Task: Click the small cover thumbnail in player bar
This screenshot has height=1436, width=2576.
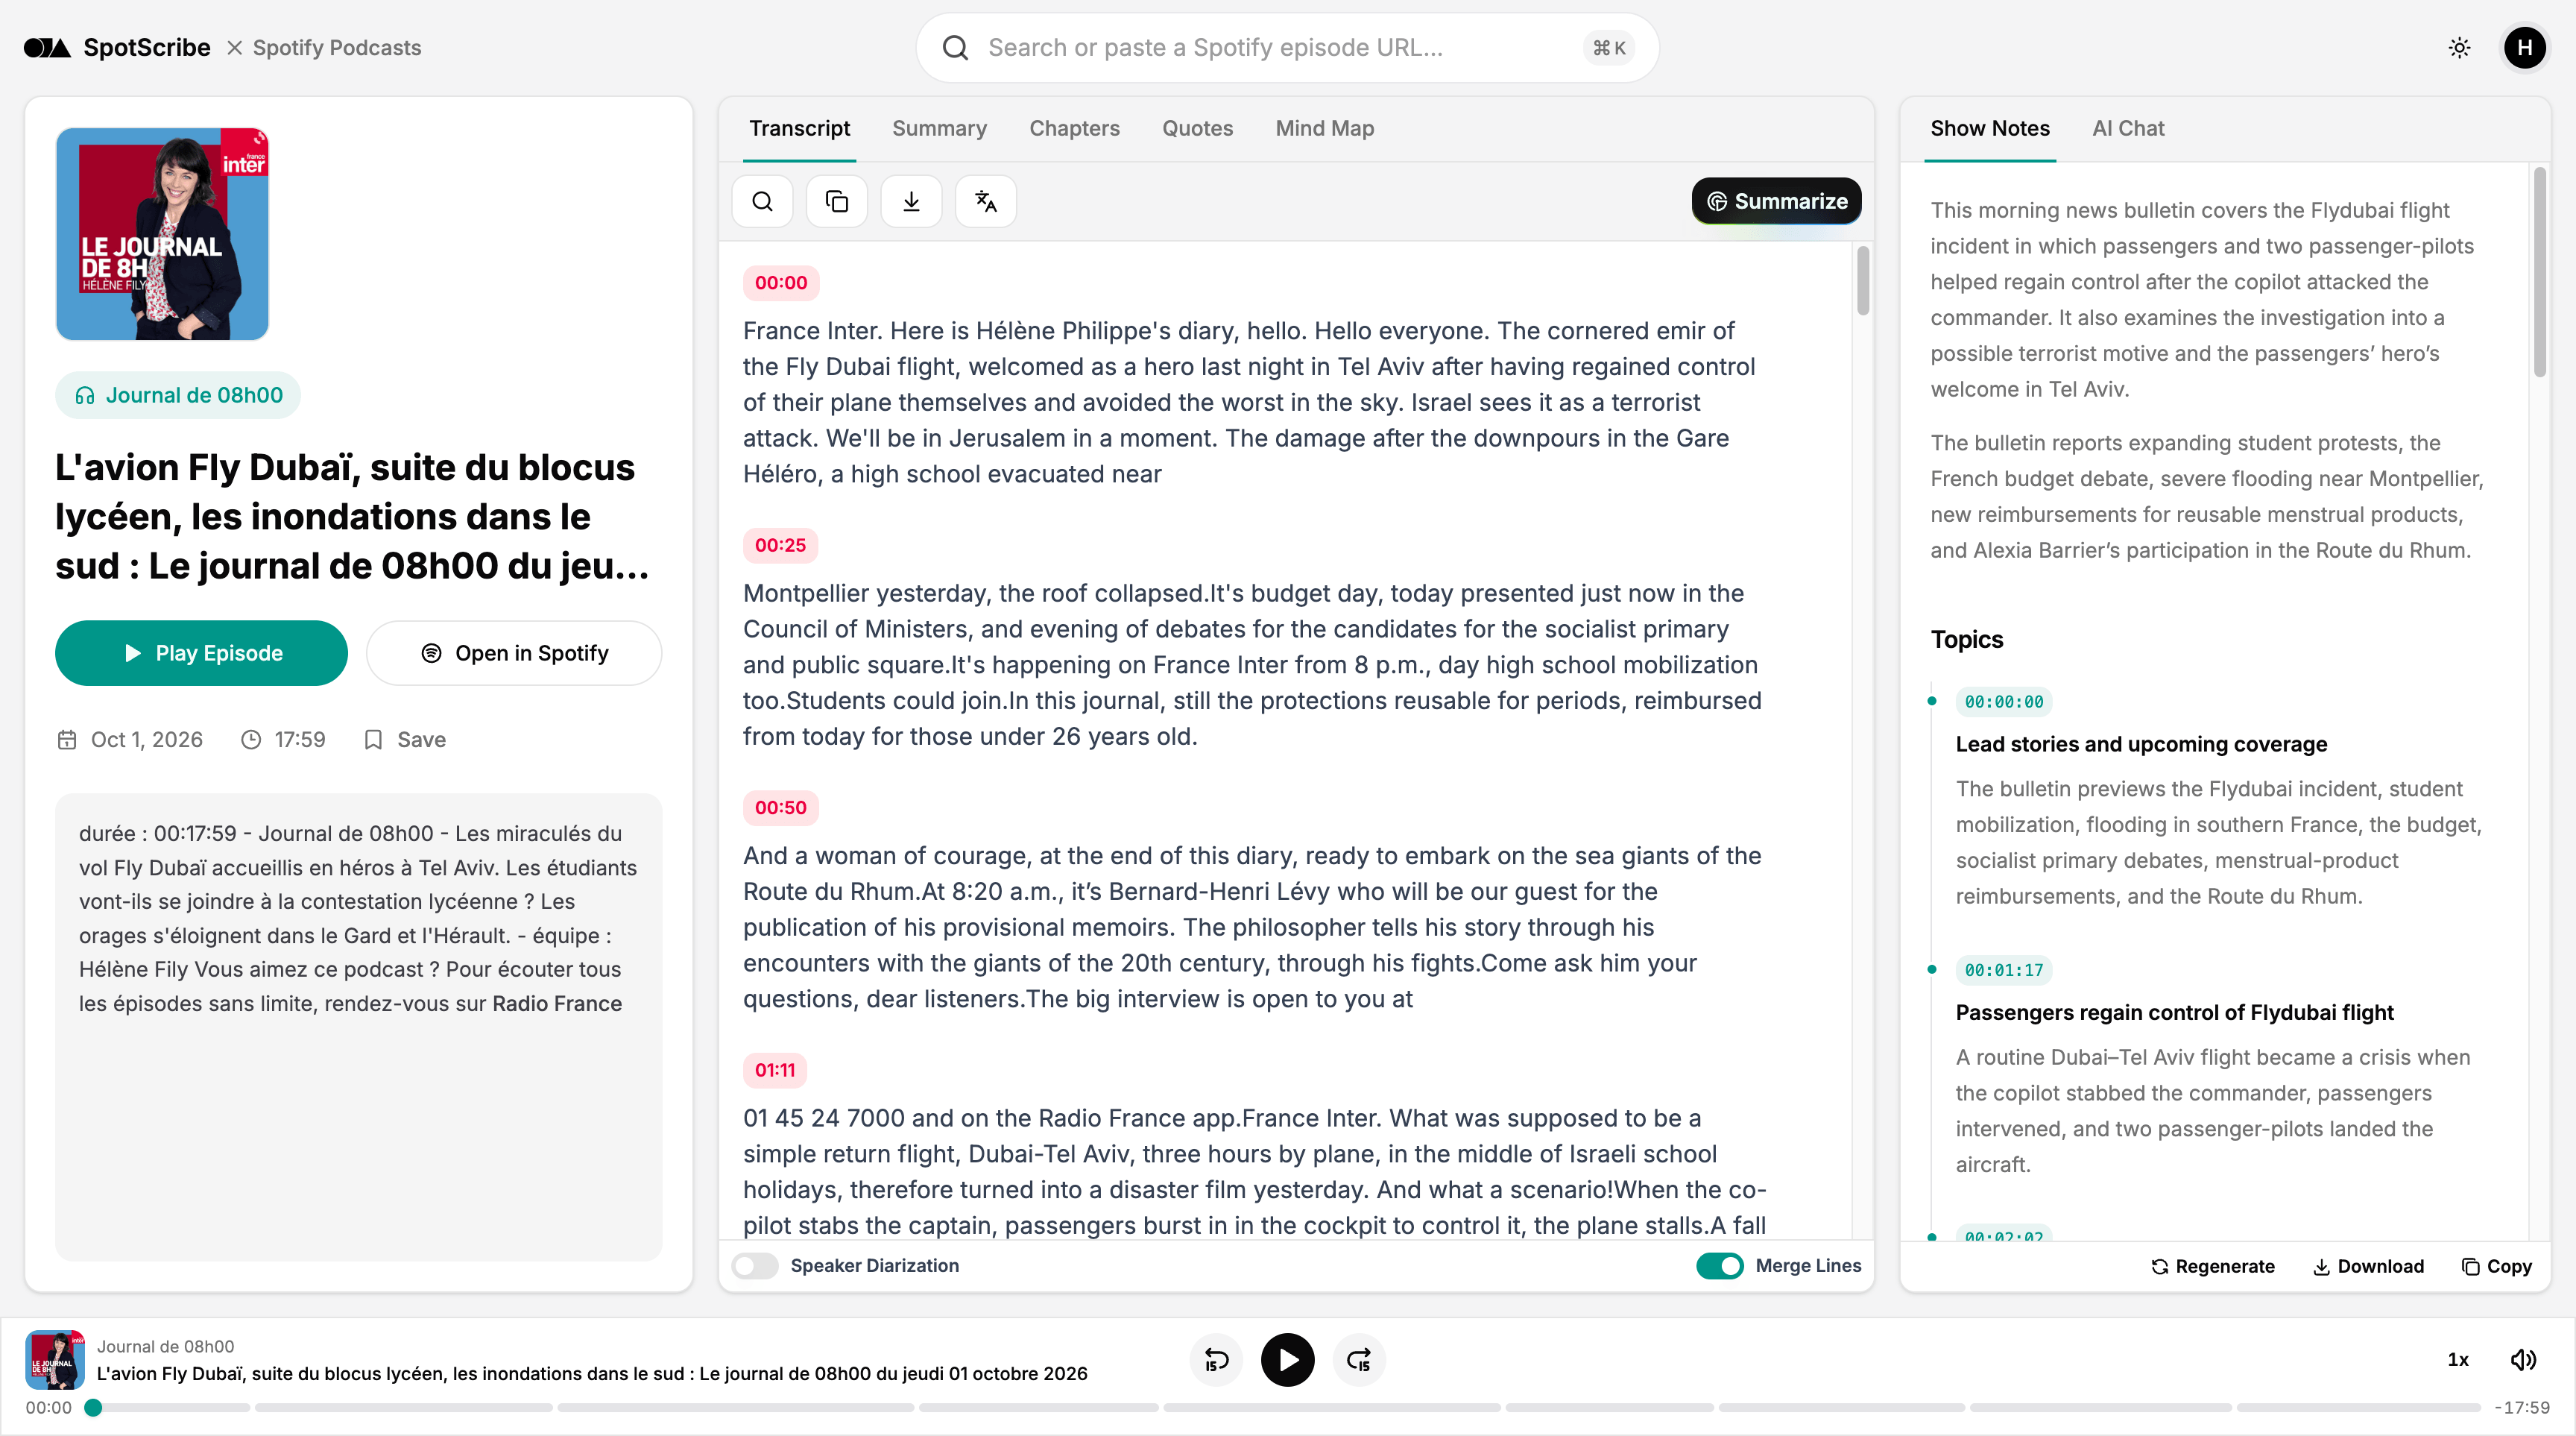Action: coord(54,1360)
